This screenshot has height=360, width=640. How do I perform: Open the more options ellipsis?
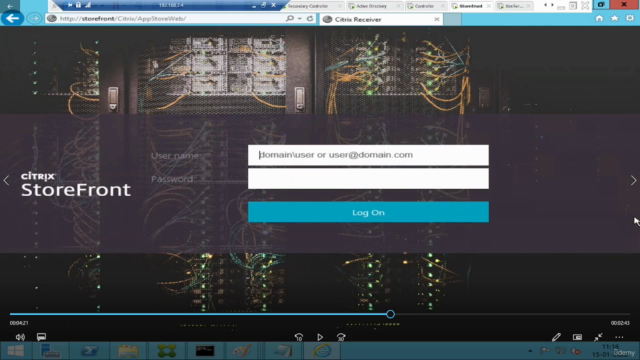[619, 337]
